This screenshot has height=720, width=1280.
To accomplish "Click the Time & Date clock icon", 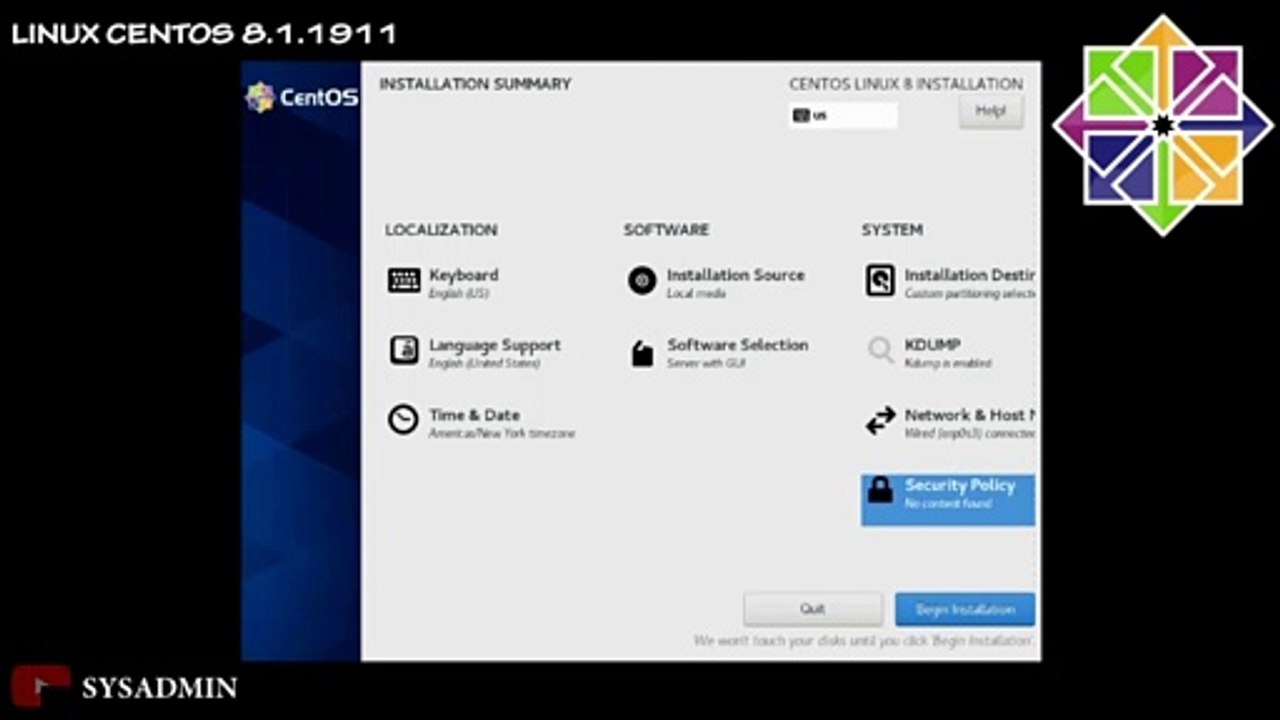I will 403,420.
